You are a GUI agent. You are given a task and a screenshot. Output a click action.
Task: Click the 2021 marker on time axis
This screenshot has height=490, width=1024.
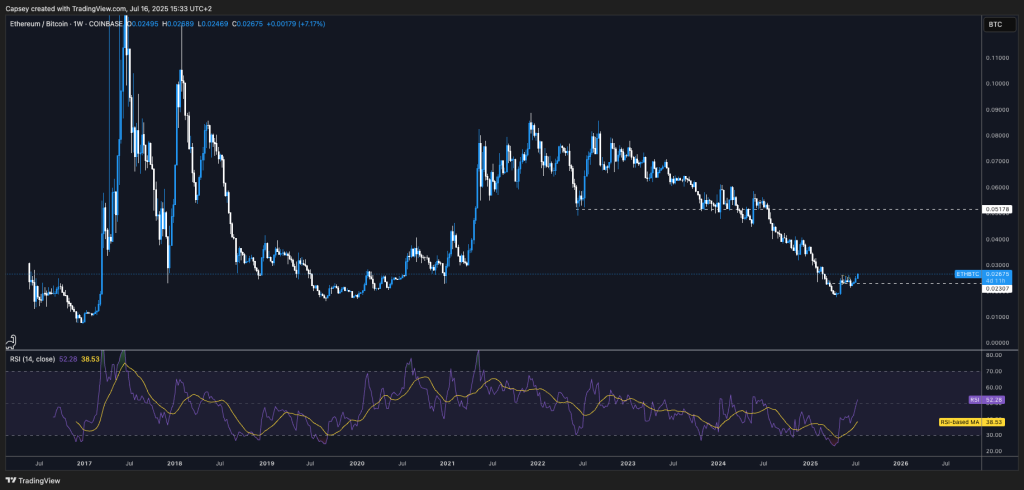(x=447, y=464)
